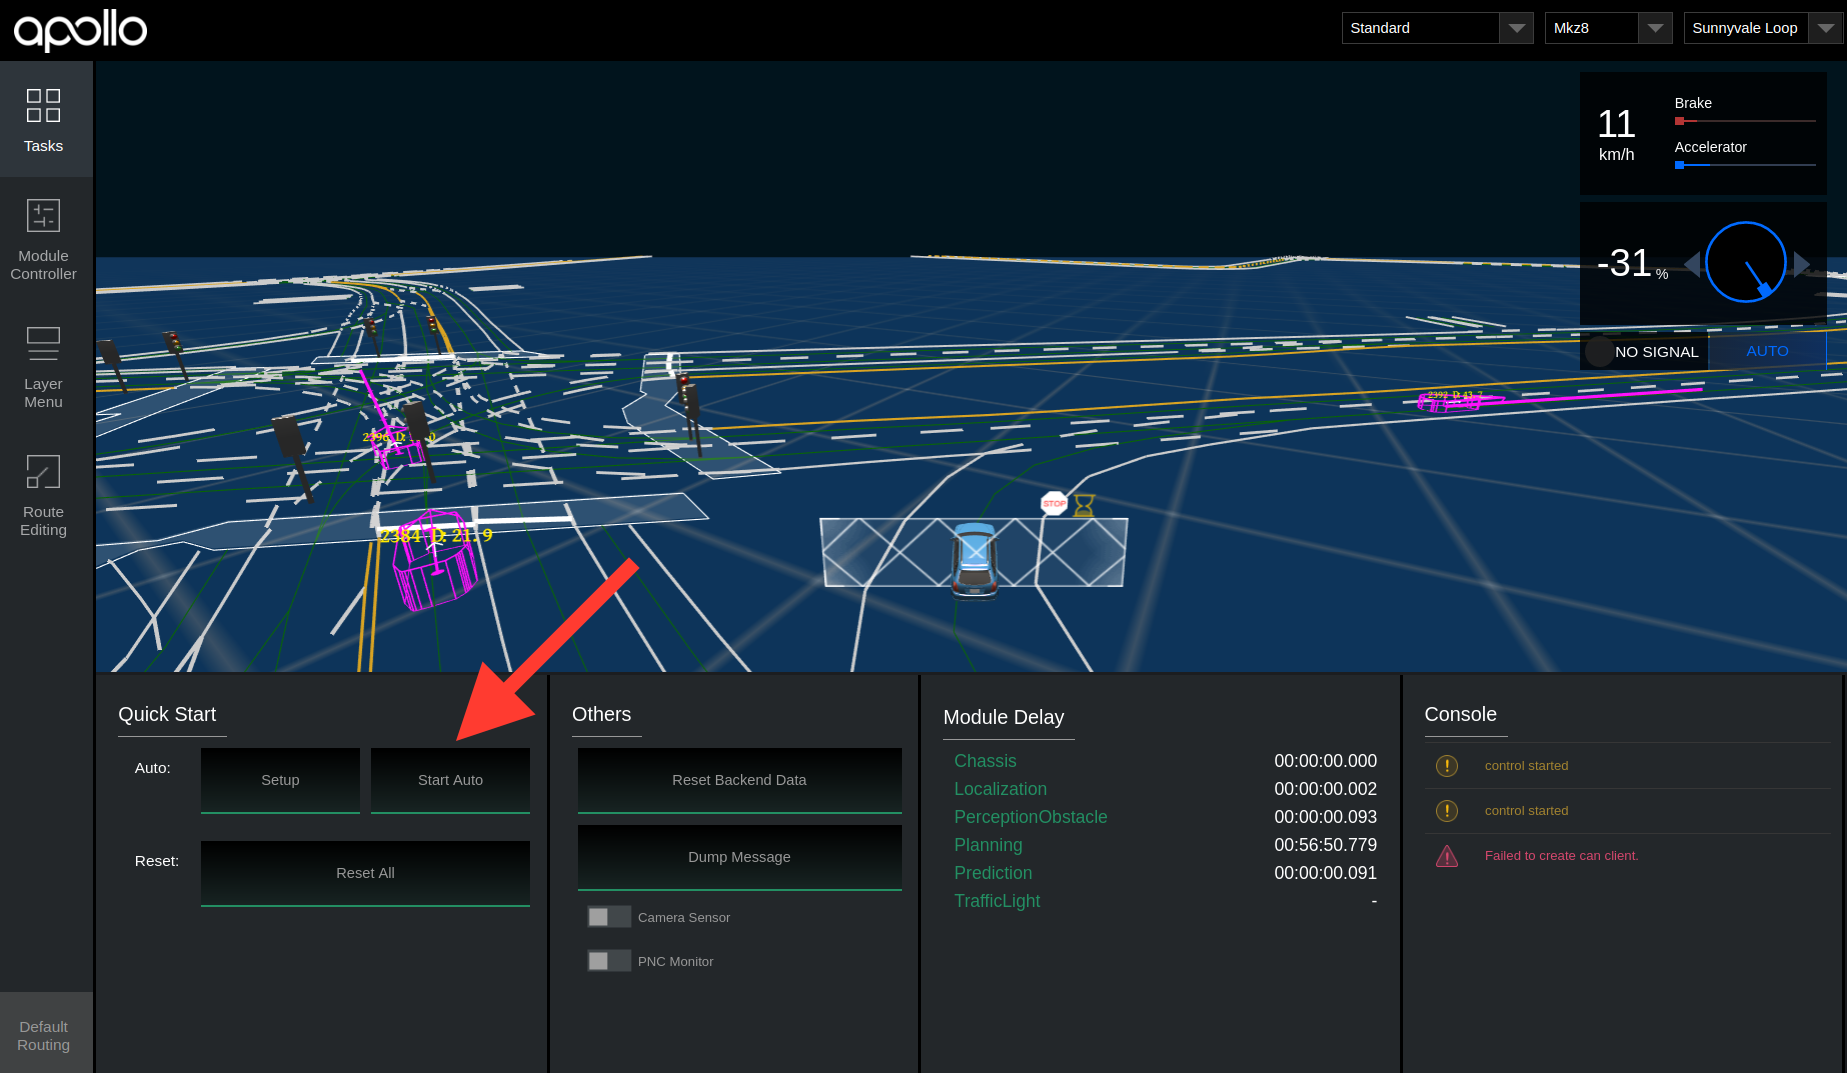1847x1073 pixels.
Task: Enable the PNC Monitor switch
Action: (608, 961)
